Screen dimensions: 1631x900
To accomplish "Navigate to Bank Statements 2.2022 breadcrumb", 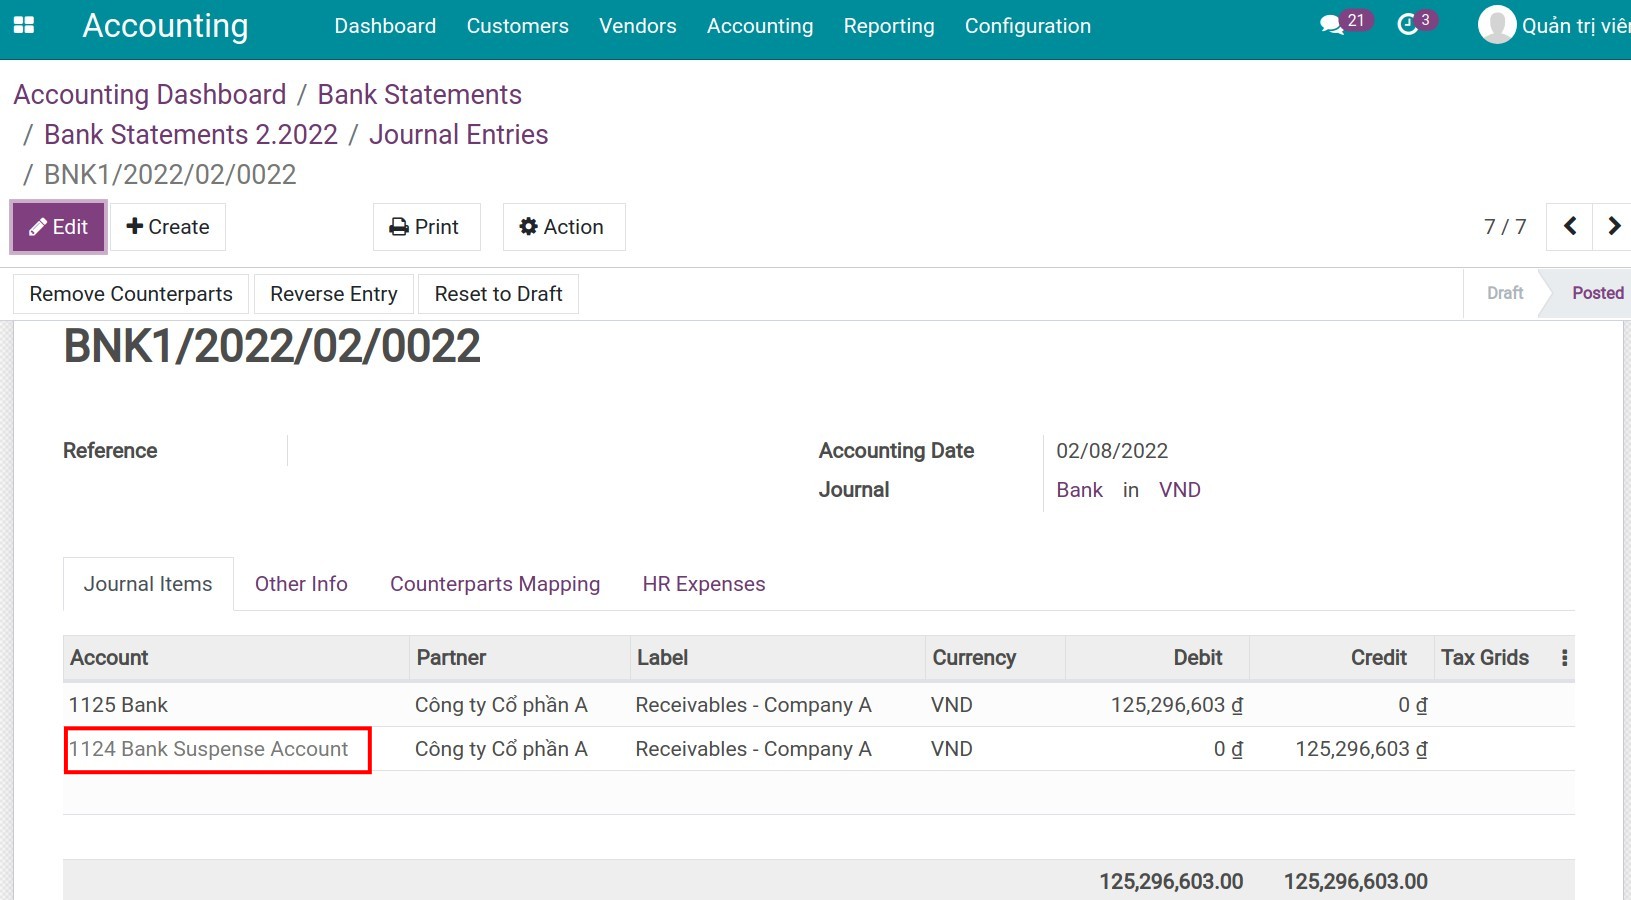I will click(x=191, y=135).
